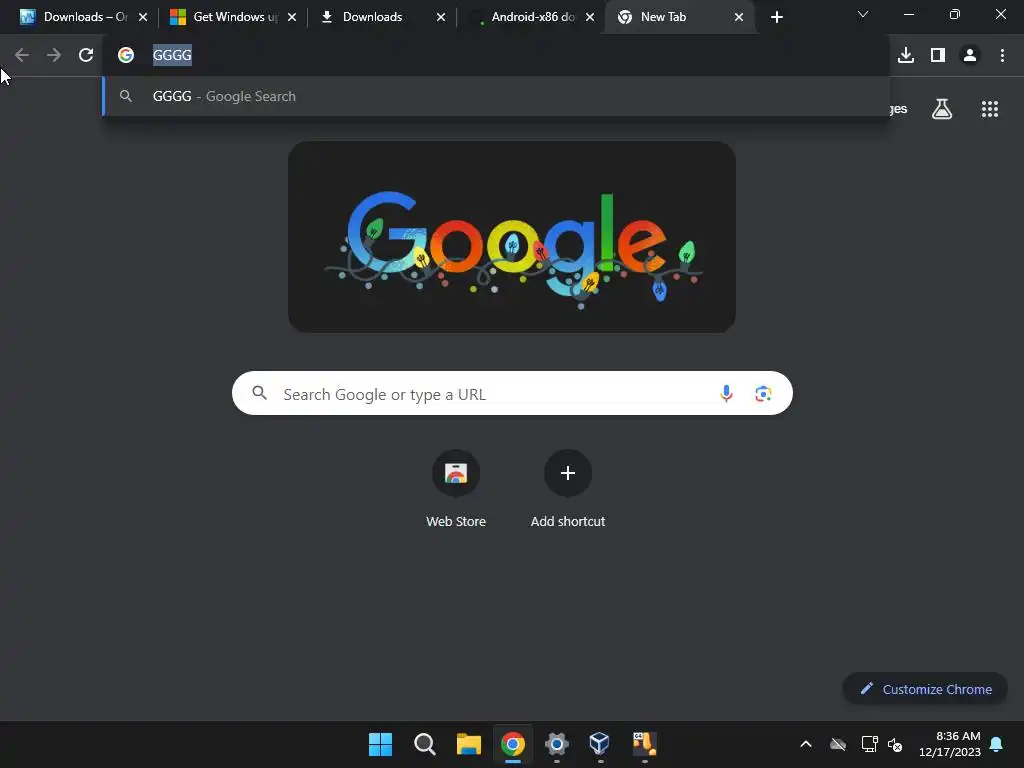The image size is (1024, 768).
Task: Start voice search with microphone icon
Action: 726,393
